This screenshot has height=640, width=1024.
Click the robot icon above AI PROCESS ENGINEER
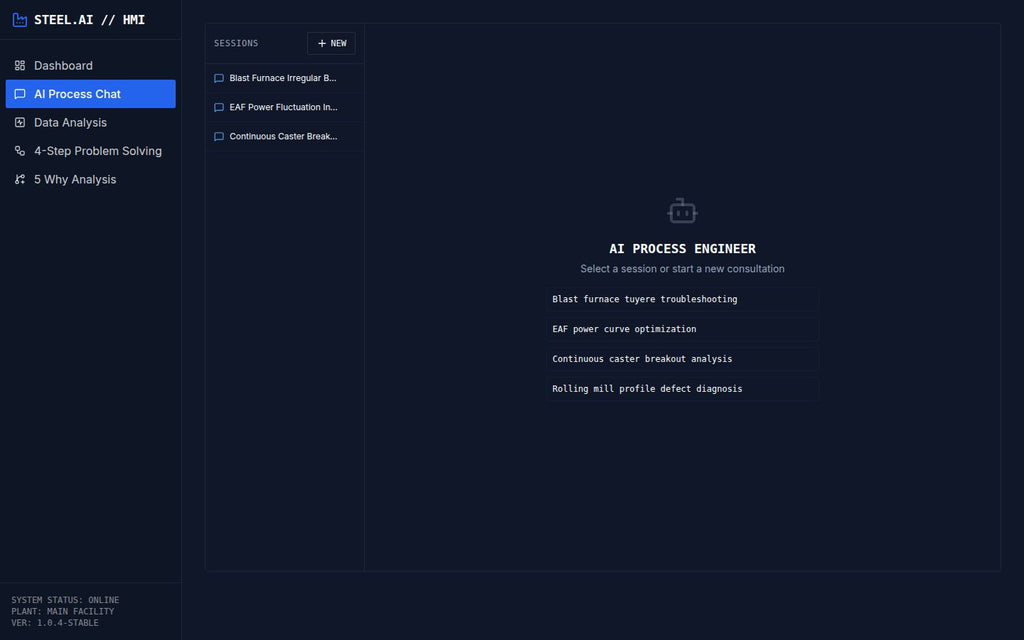coord(681,210)
